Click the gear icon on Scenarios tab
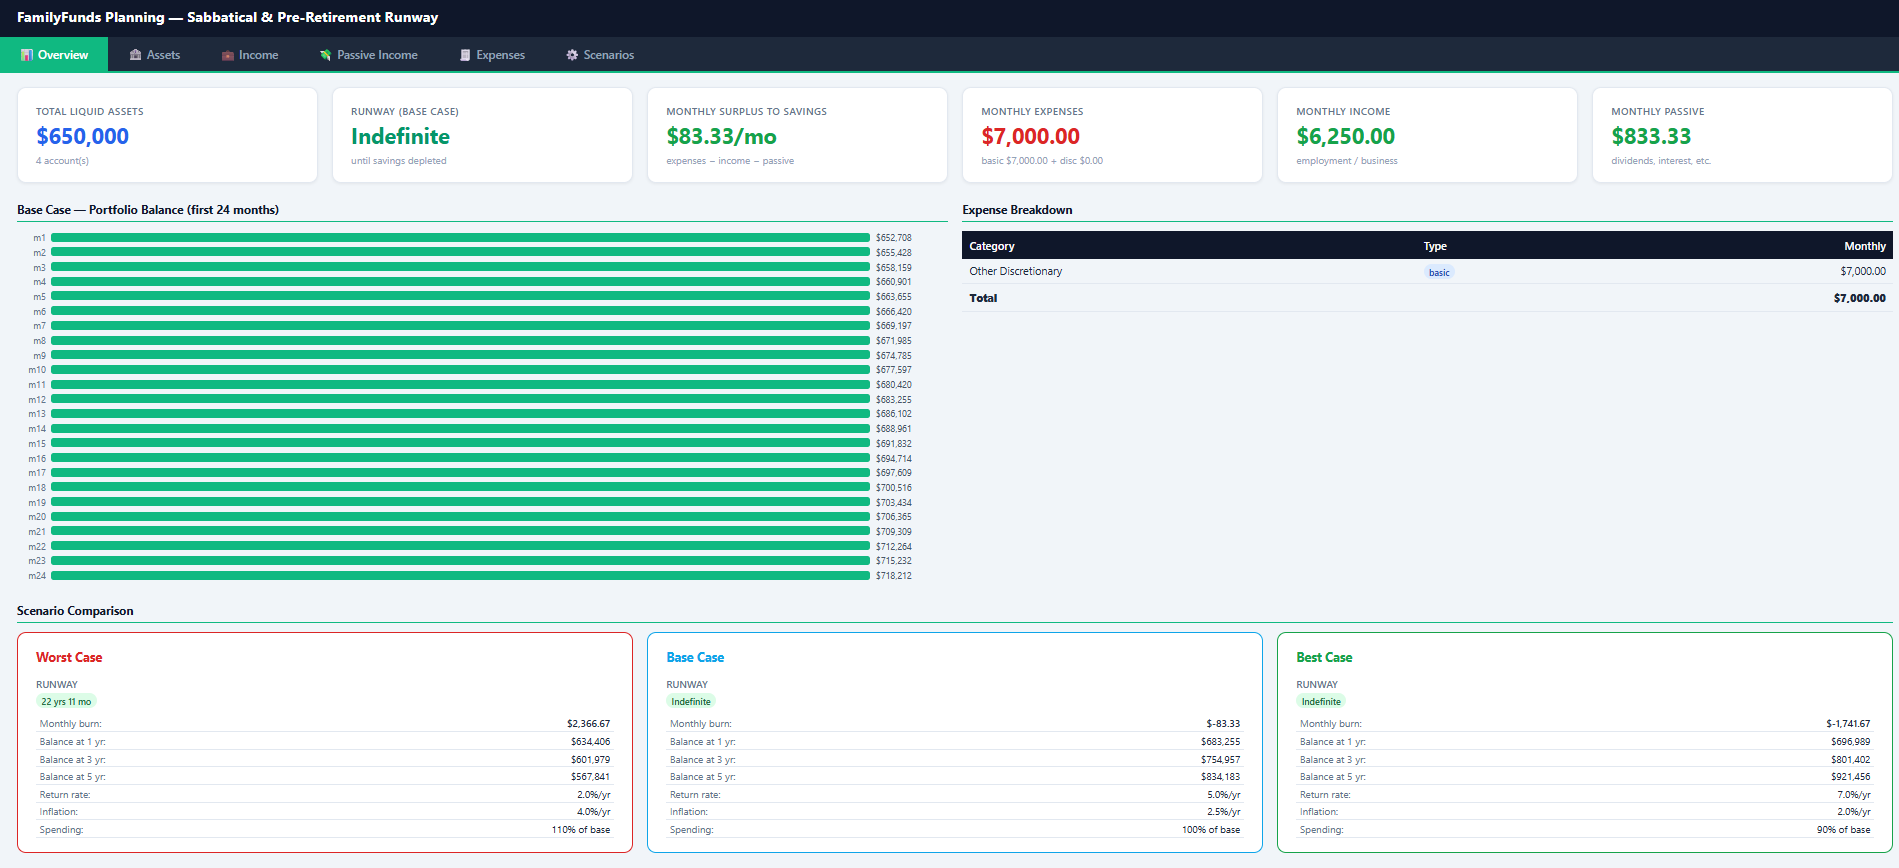Screen dimensions: 1899x868 [572, 55]
